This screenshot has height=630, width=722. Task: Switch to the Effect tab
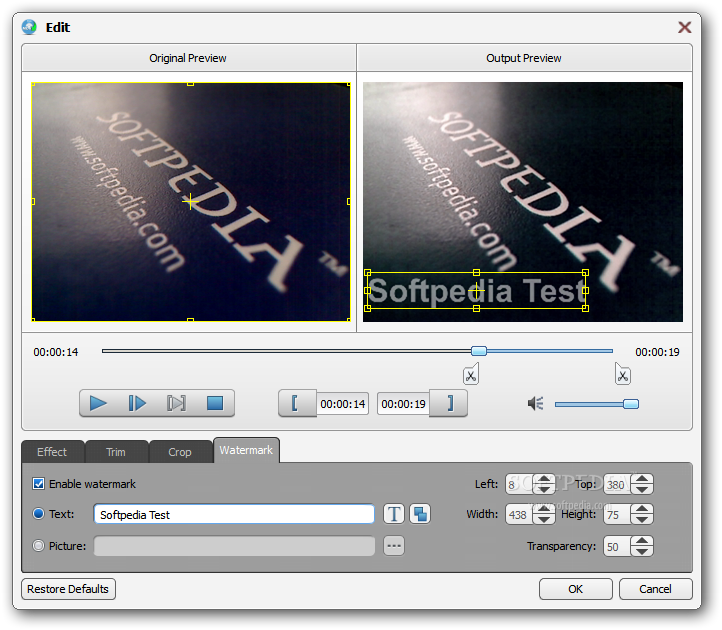point(52,452)
